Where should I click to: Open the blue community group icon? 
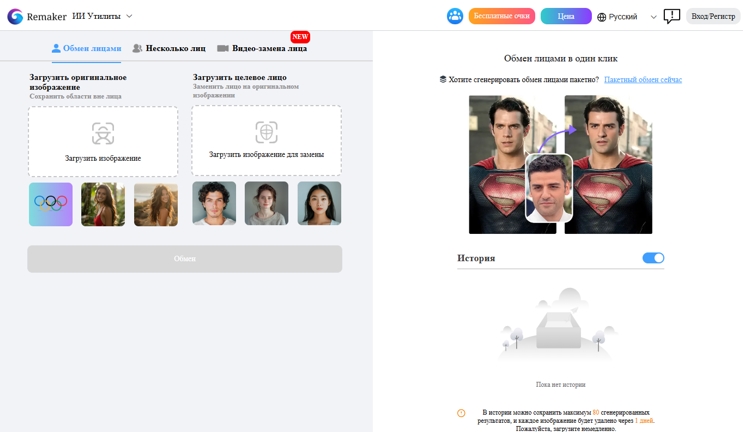(455, 16)
